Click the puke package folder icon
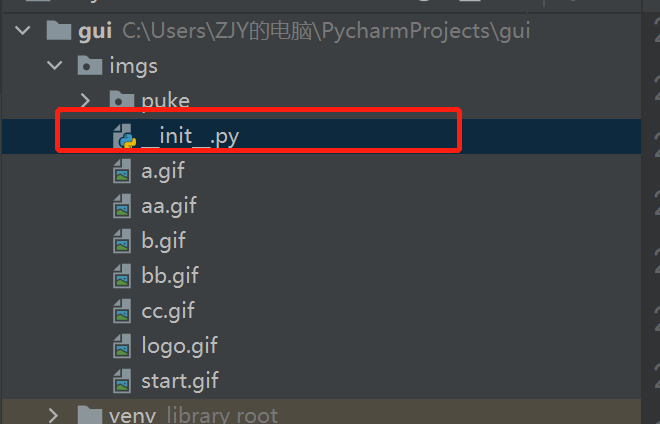The height and width of the screenshot is (424, 660). (122, 100)
